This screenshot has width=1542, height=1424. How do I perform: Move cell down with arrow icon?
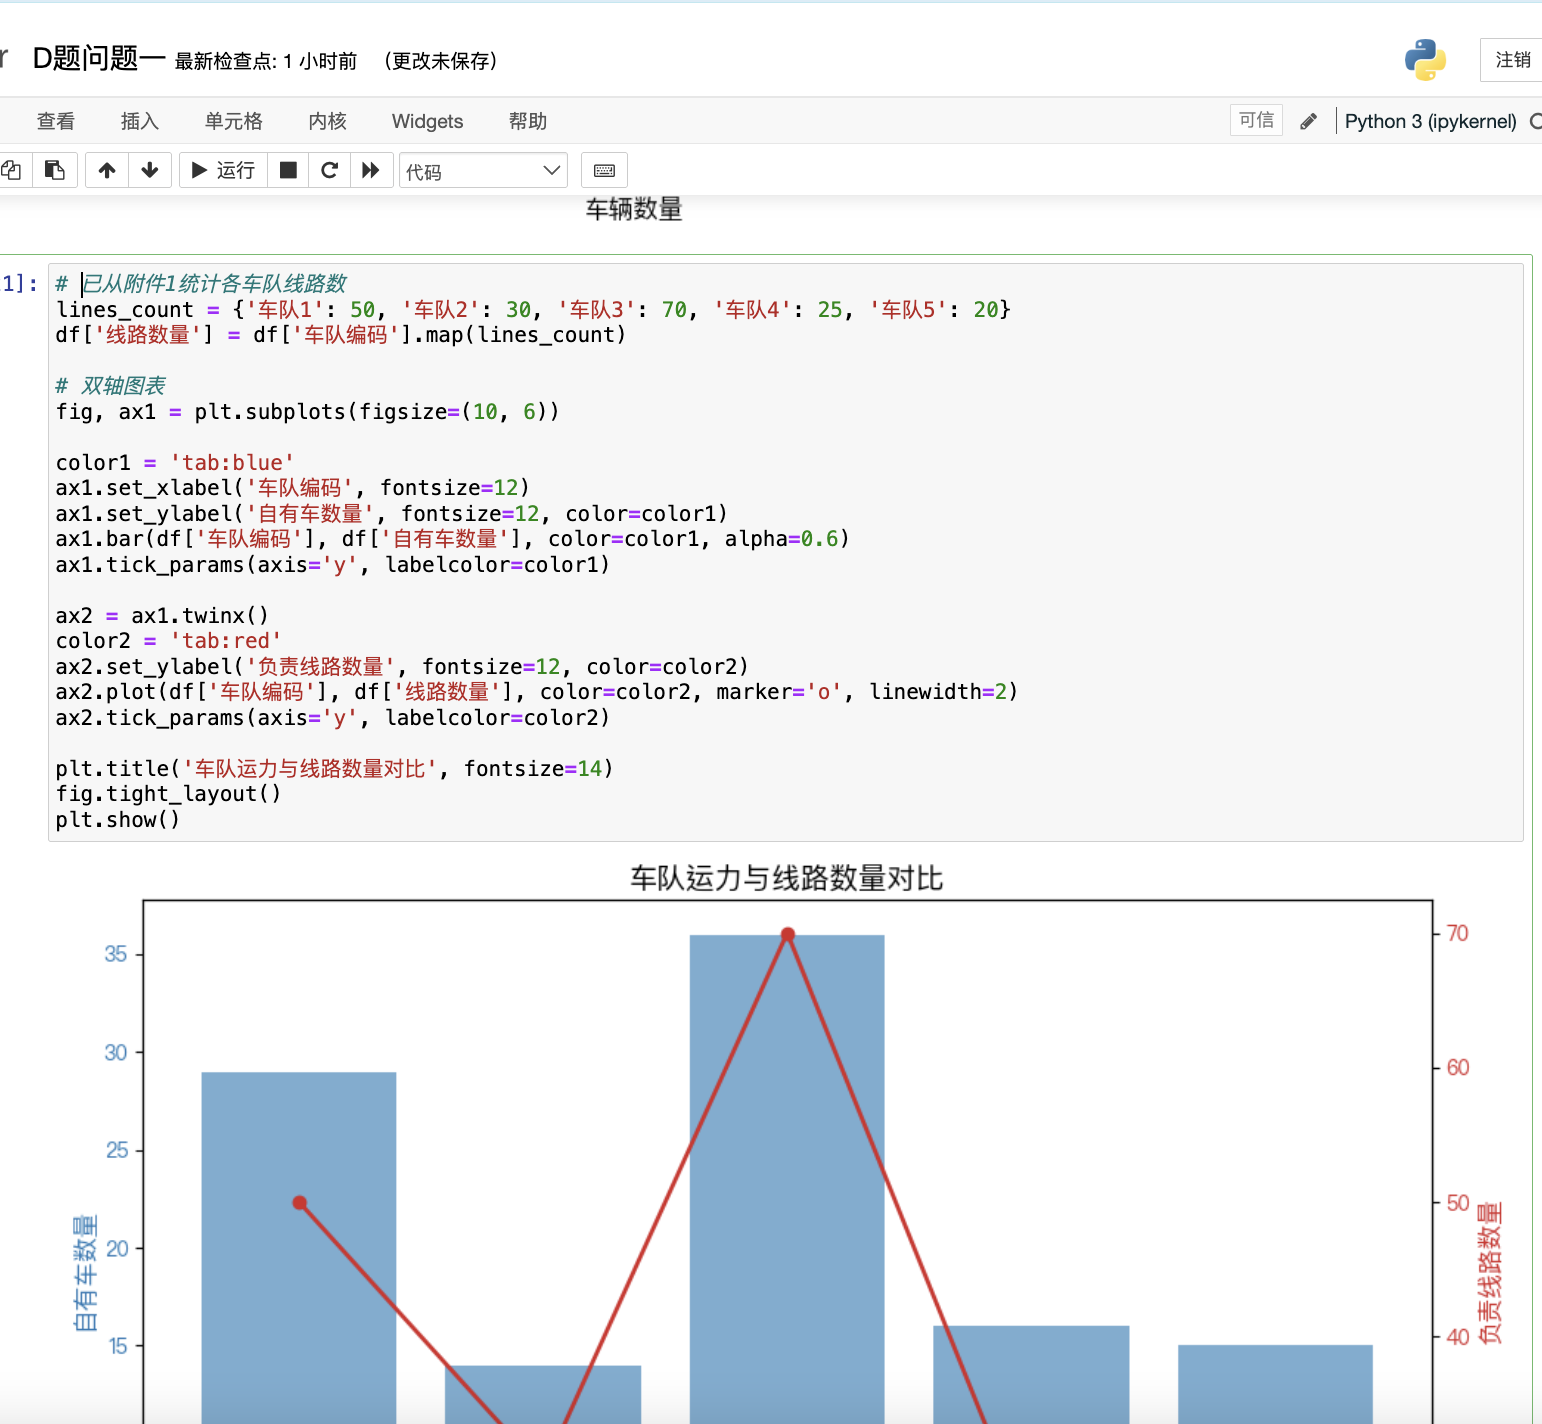click(x=150, y=170)
